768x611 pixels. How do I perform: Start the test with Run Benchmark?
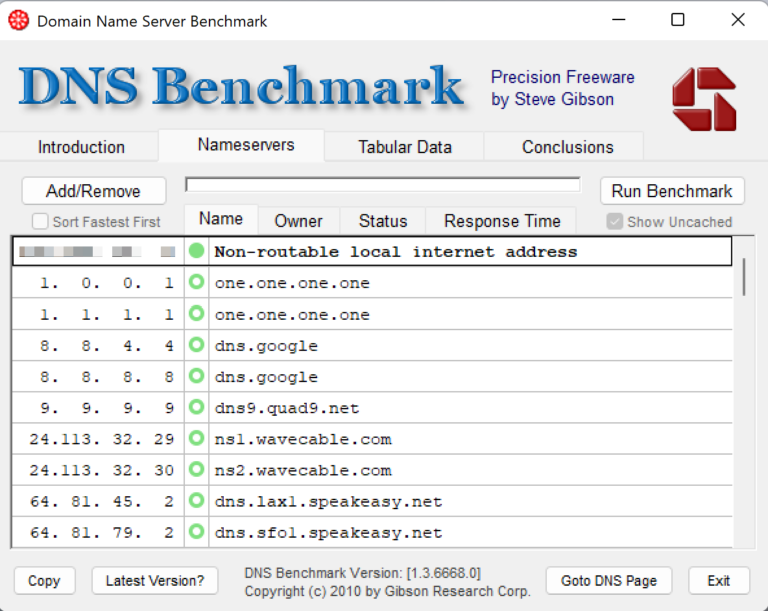tap(672, 191)
